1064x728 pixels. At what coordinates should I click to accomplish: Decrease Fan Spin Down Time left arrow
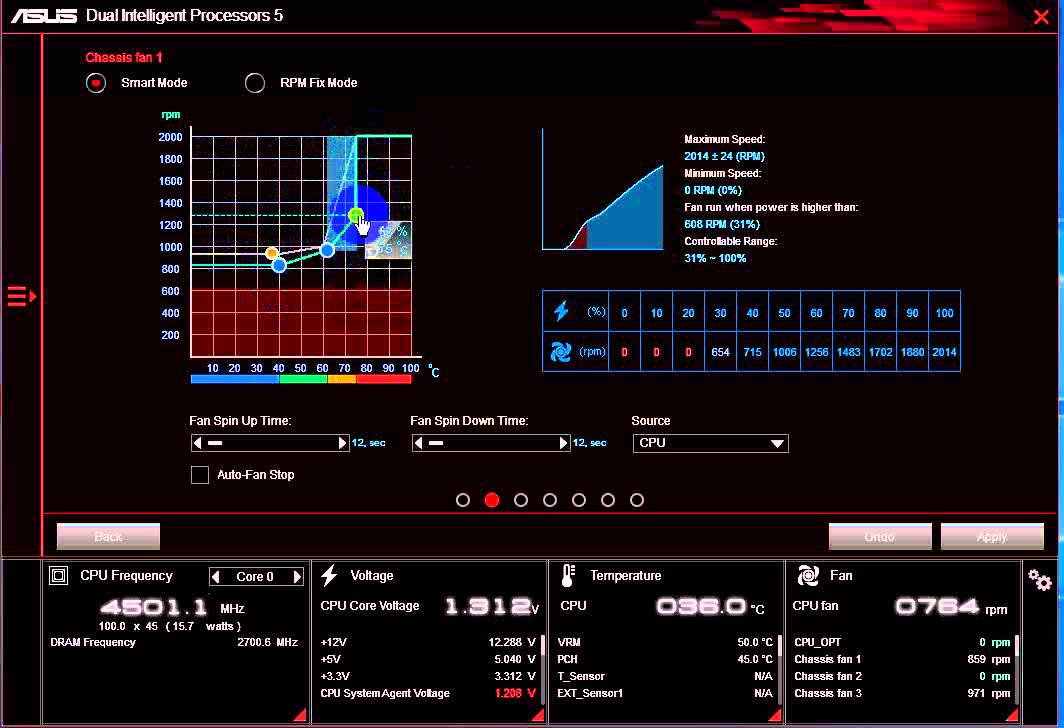[x=419, y=443]
